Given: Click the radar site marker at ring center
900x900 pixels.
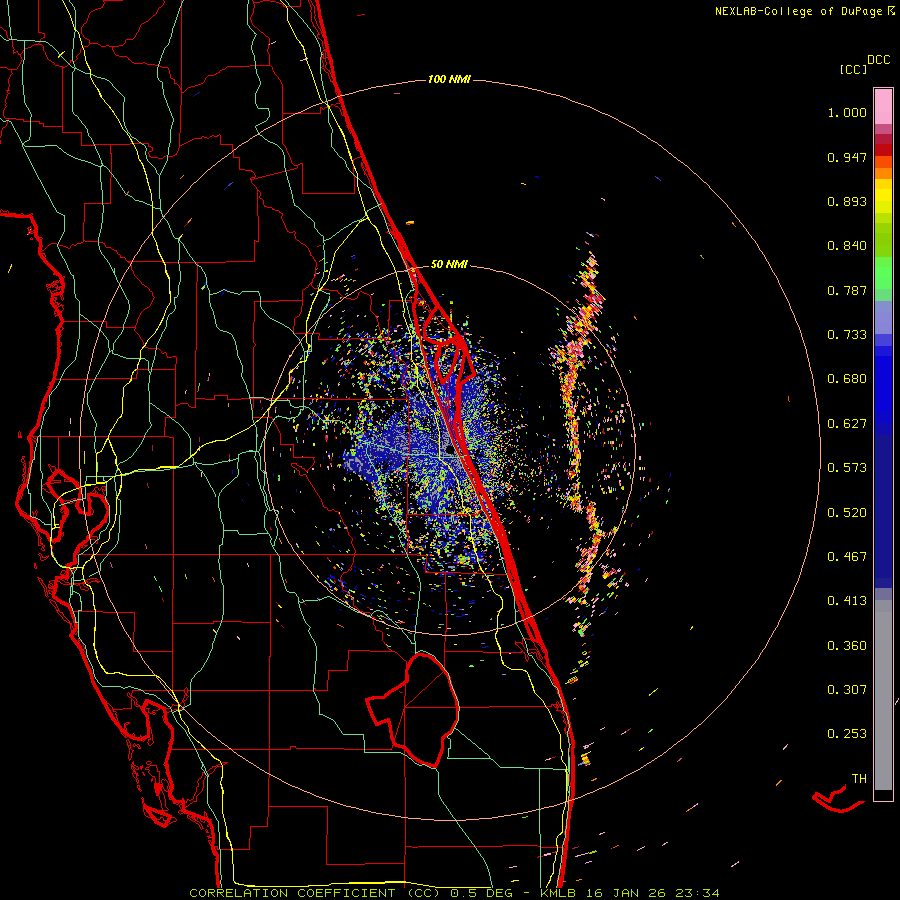Looking at the screenshot, I should click(x=450, y=451).
